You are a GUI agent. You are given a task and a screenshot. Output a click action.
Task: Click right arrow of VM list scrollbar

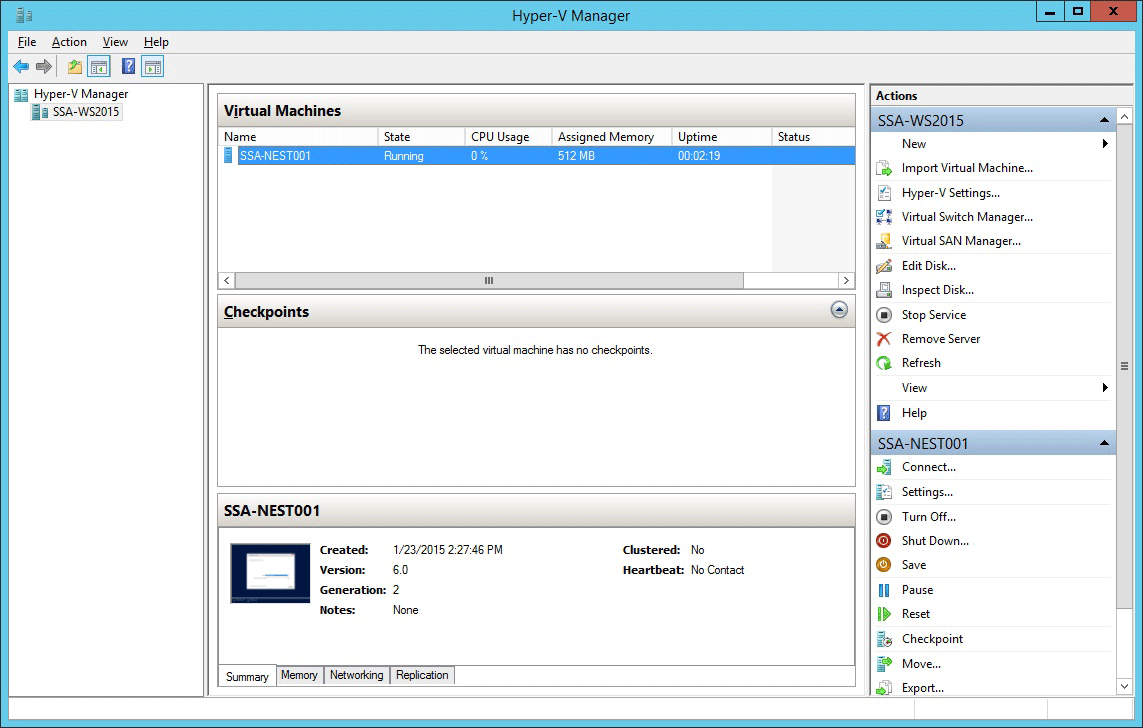point(846,281)
